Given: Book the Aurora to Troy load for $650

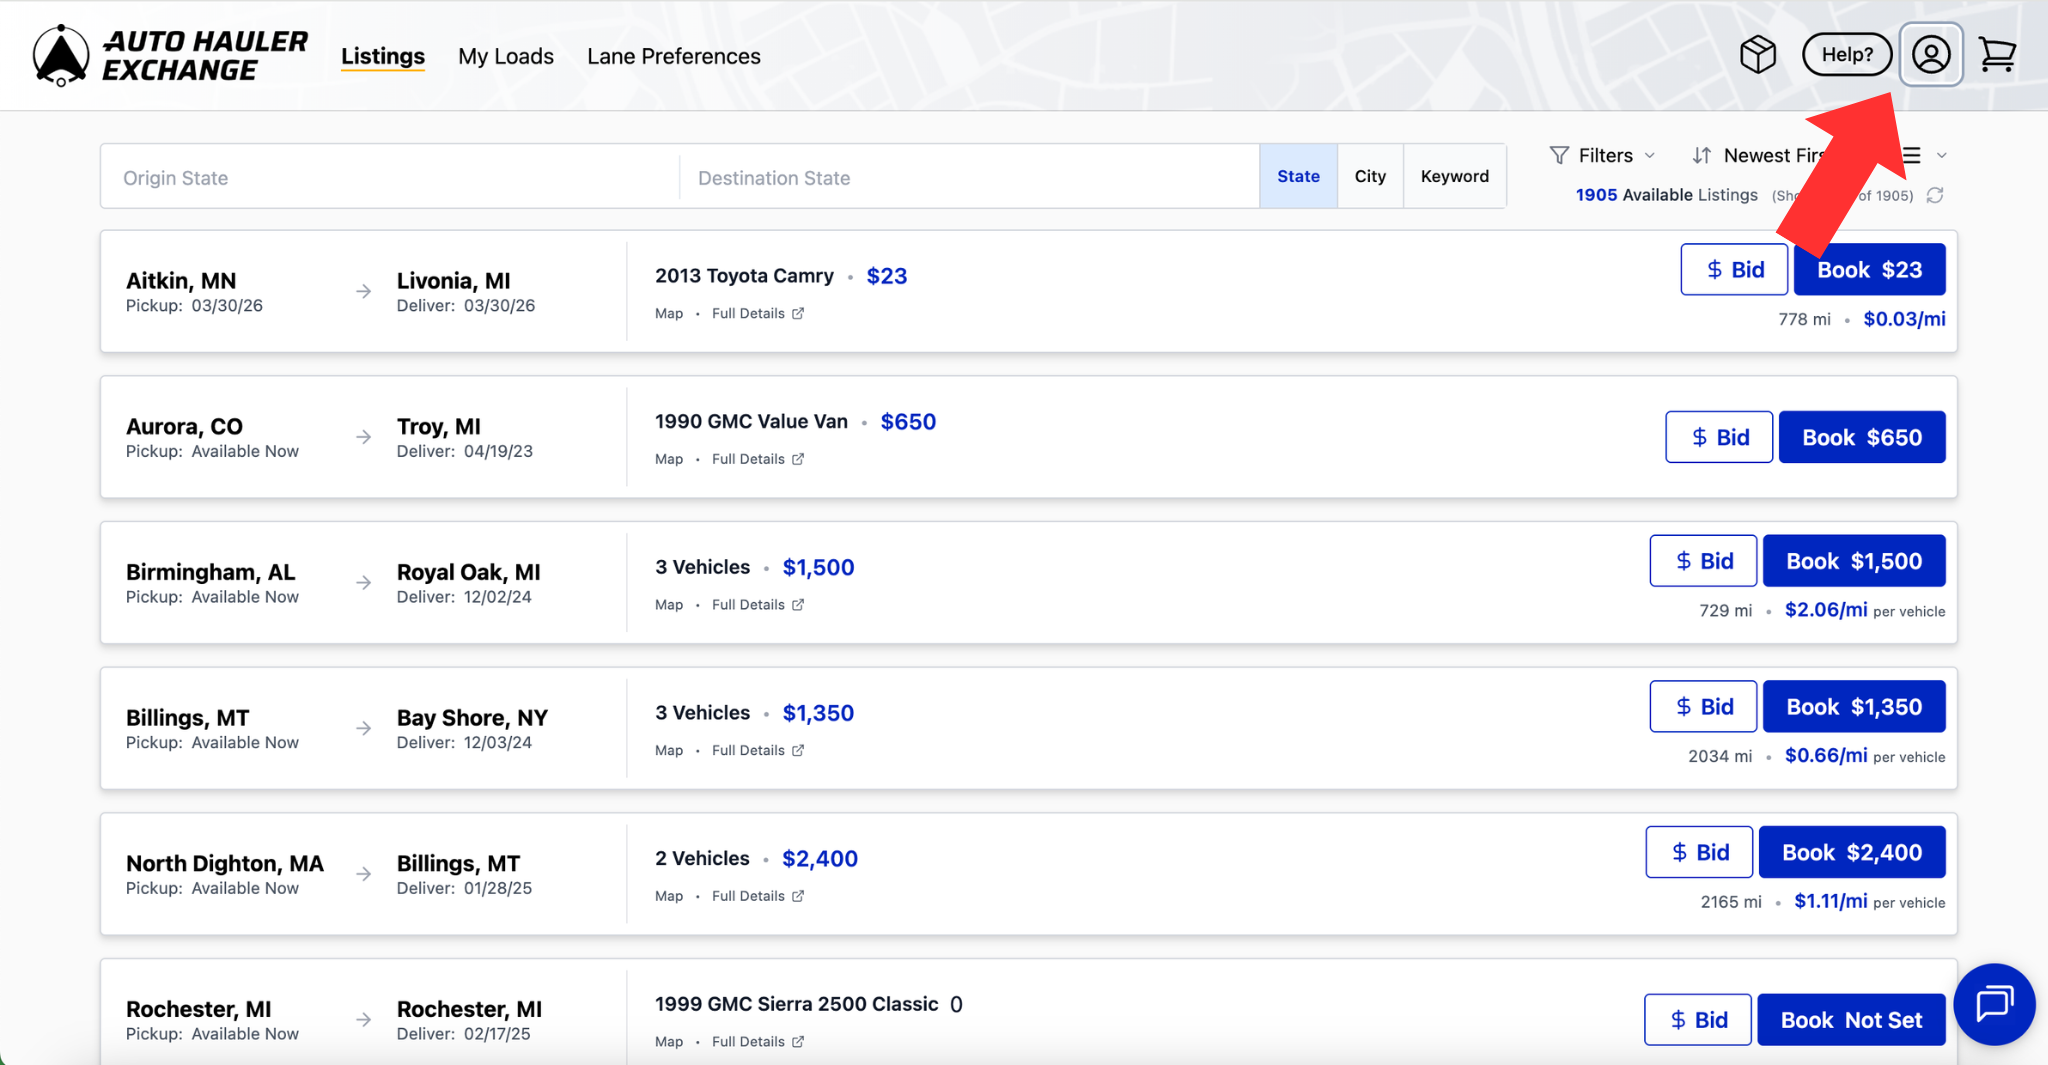Looking at the screenshot, I should [x=1861, y=438].
